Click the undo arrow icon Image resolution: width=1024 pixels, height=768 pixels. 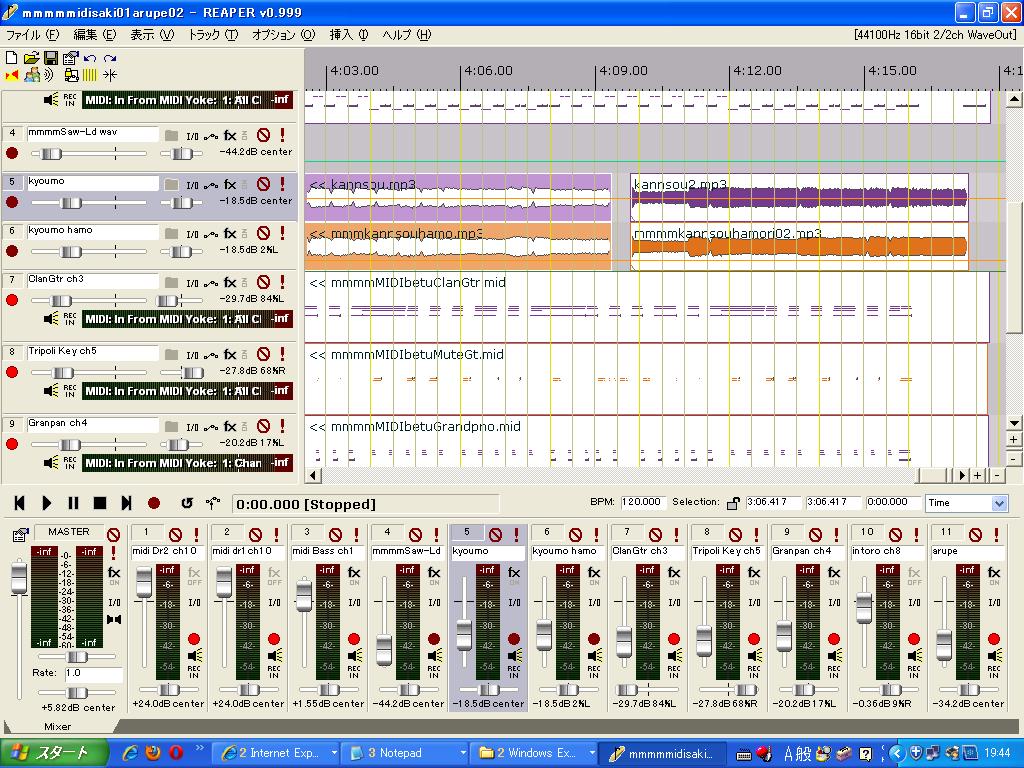click(90, 58)
